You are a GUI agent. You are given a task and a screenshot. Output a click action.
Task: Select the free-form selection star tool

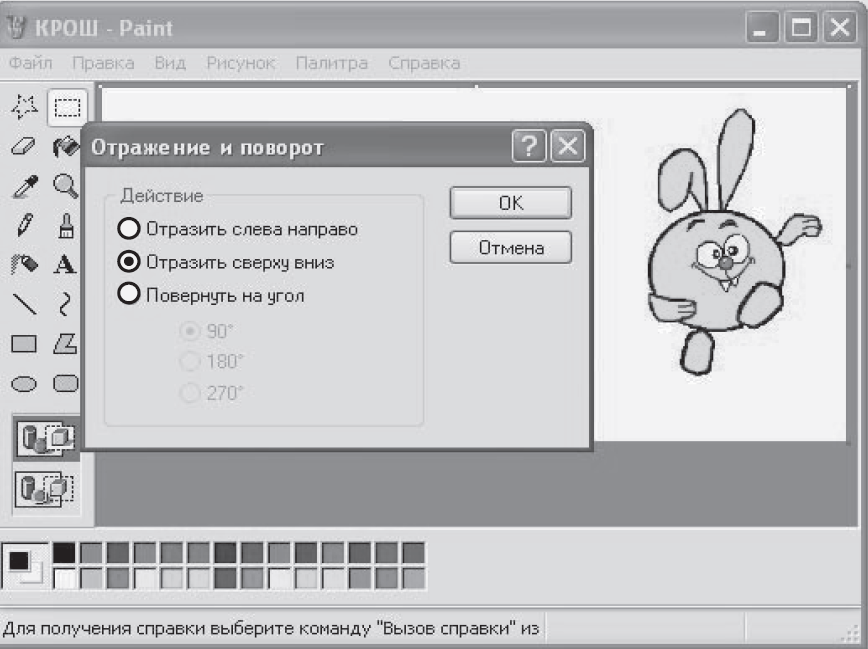(x=24, y=107)
